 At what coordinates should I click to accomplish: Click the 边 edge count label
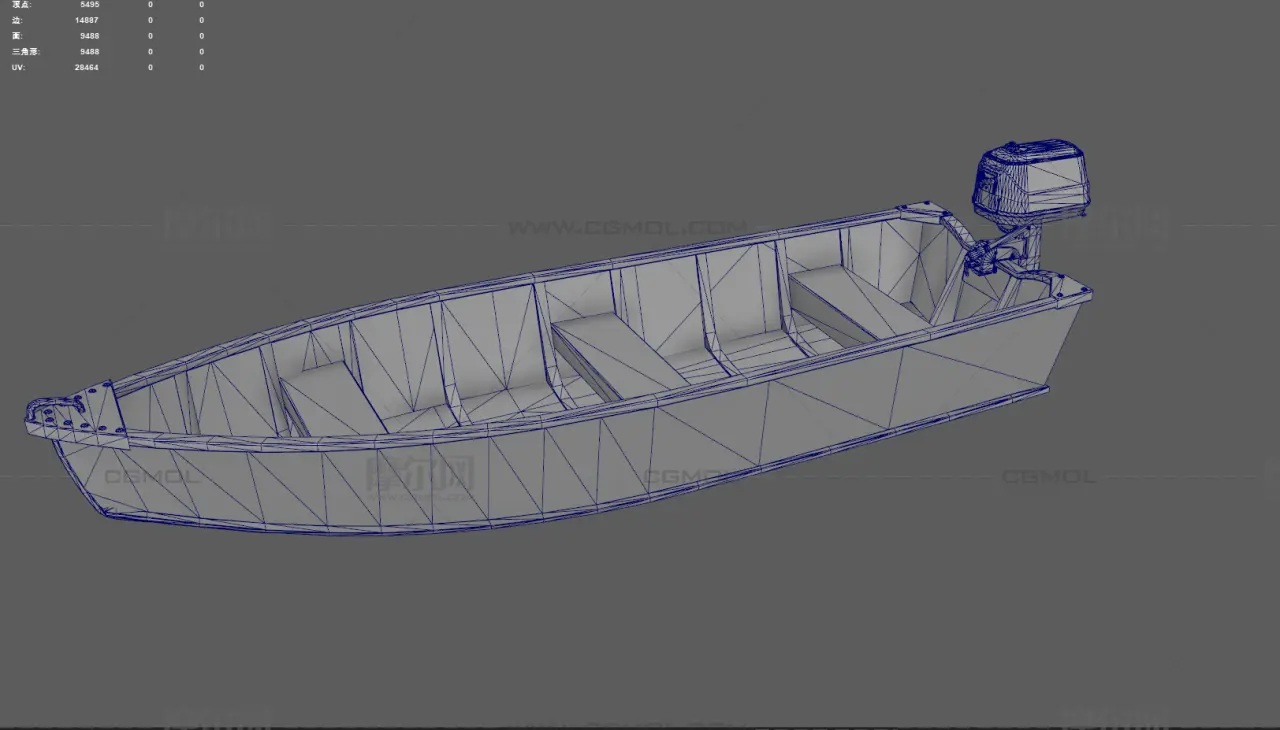click(16, 20)
